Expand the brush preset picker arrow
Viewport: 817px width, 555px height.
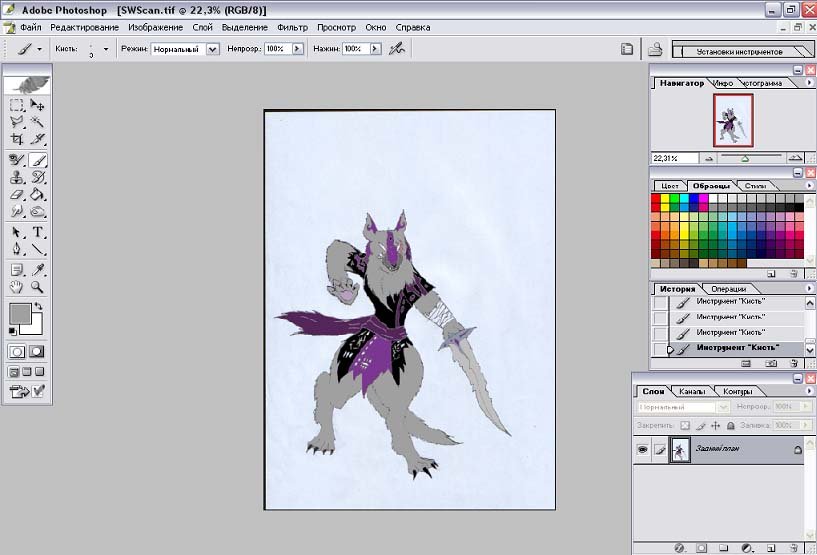click(x=105, y=48)
